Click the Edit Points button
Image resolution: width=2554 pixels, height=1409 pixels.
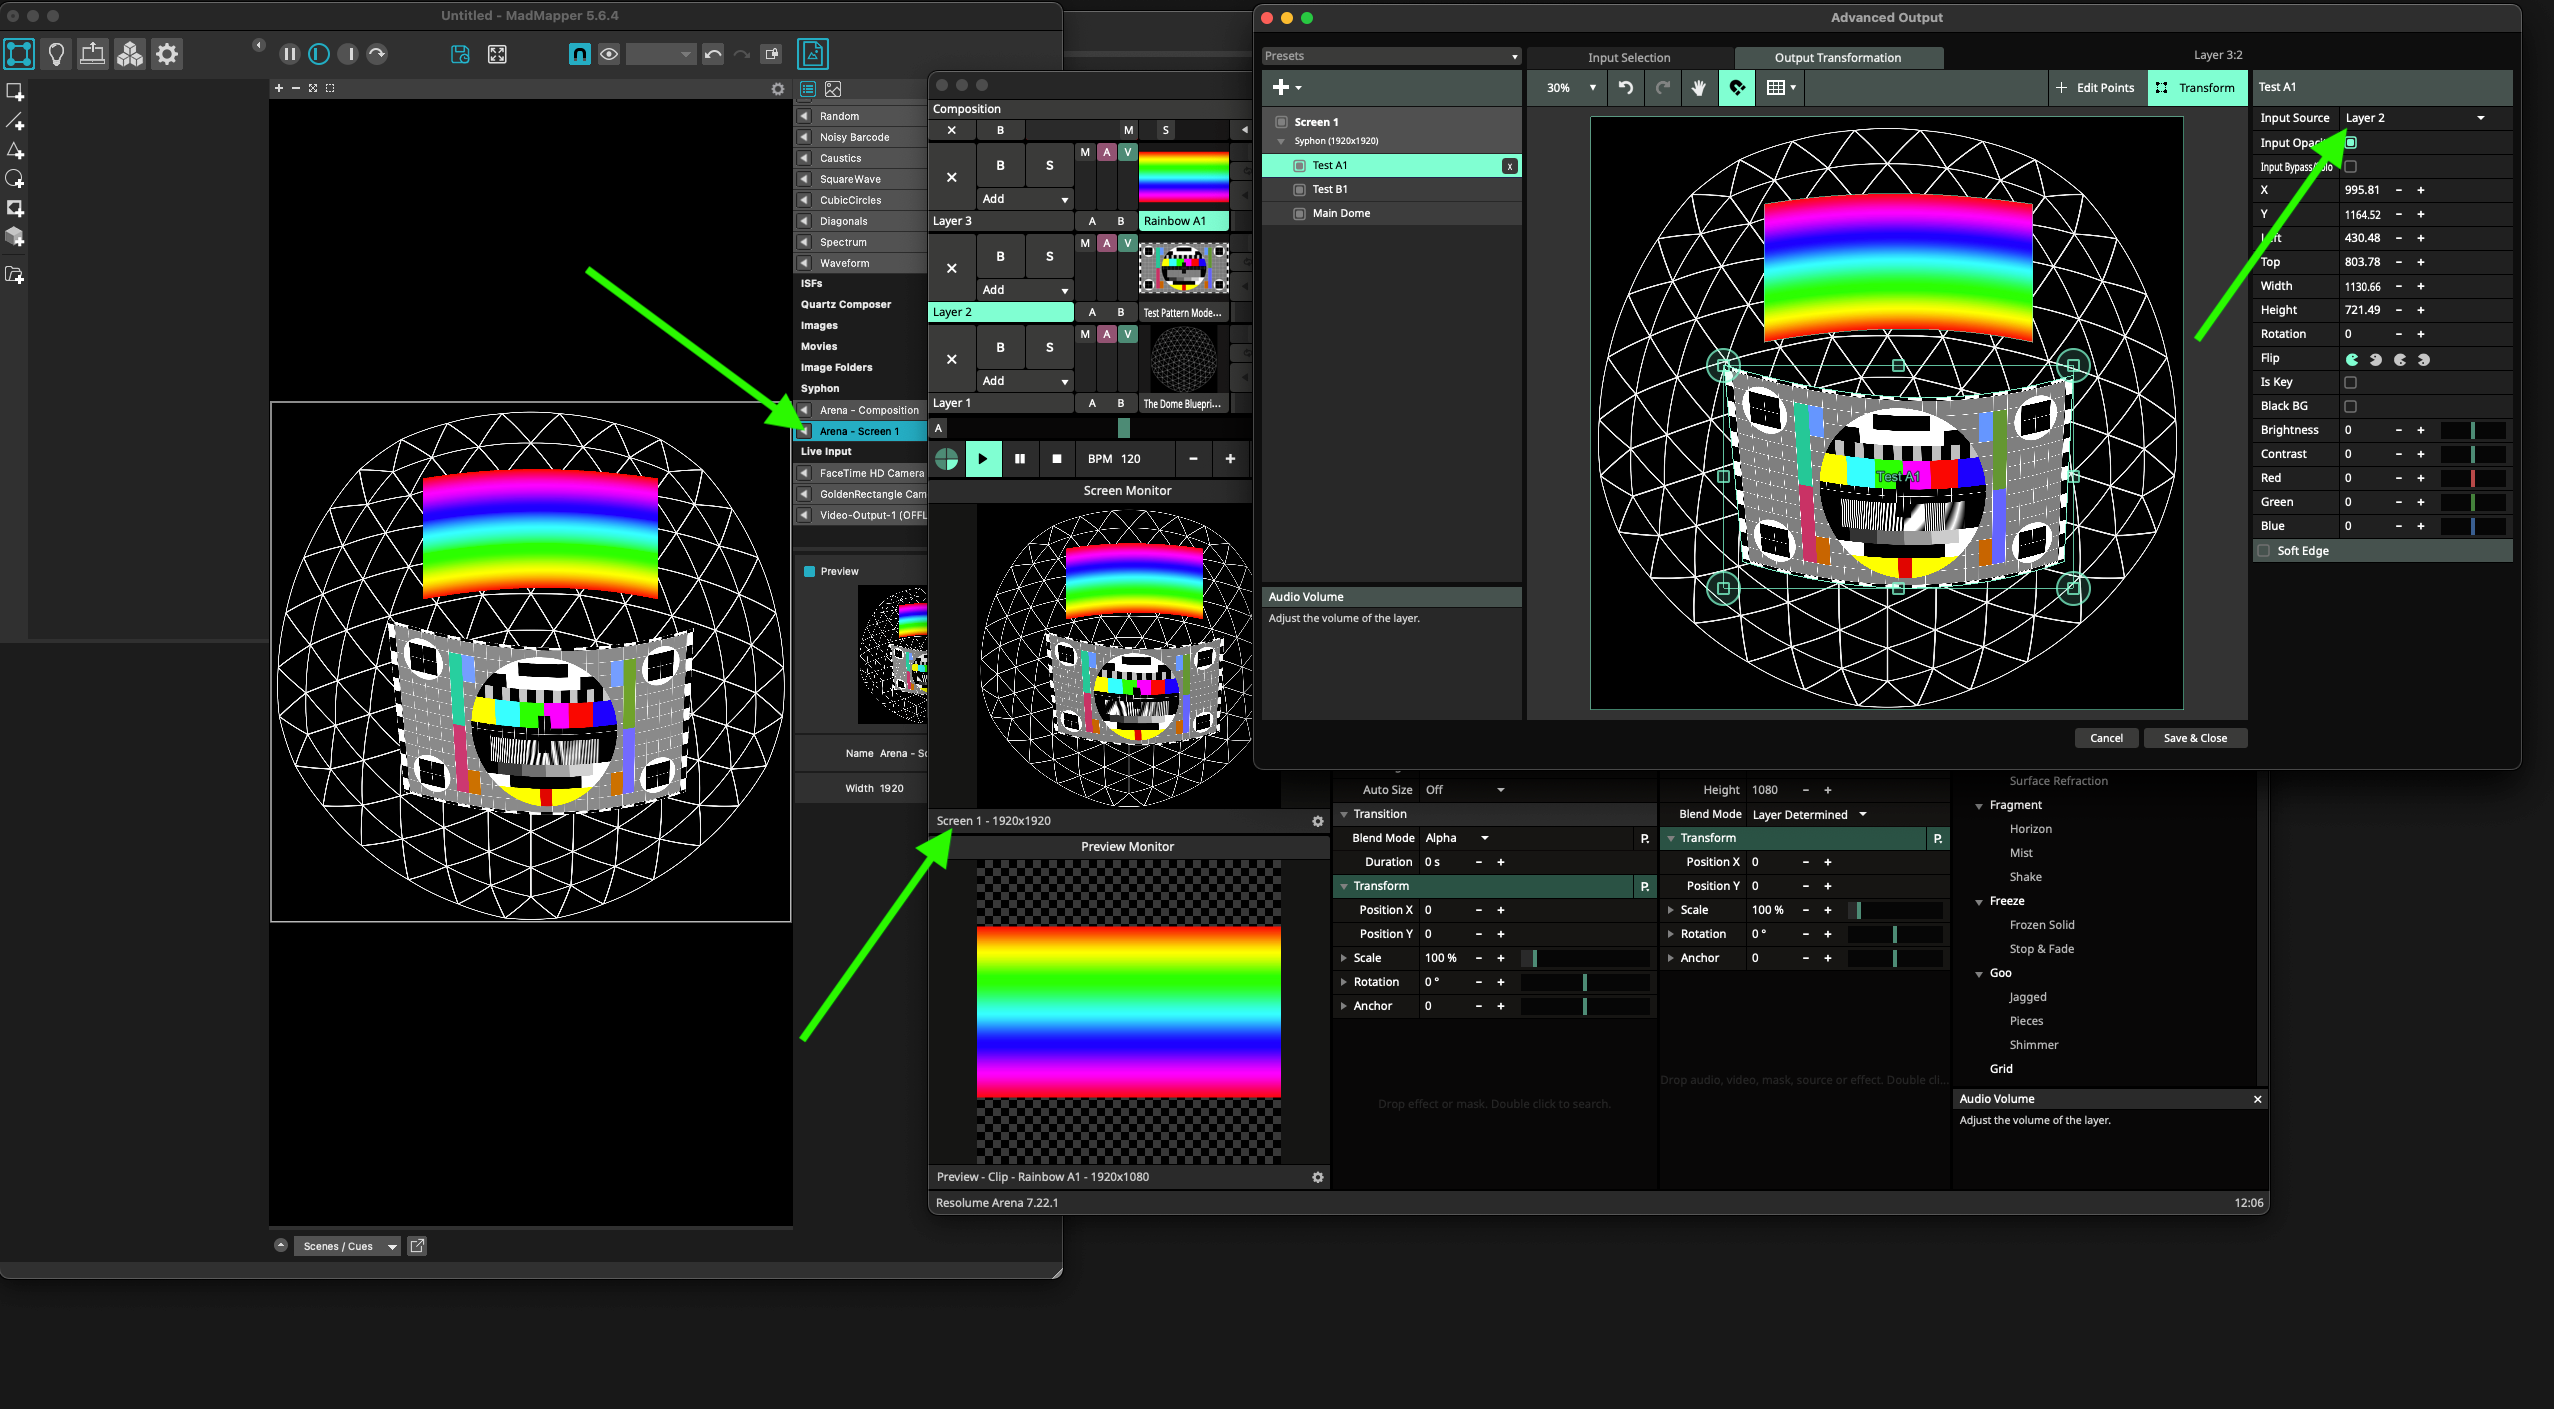point(2095,88)
